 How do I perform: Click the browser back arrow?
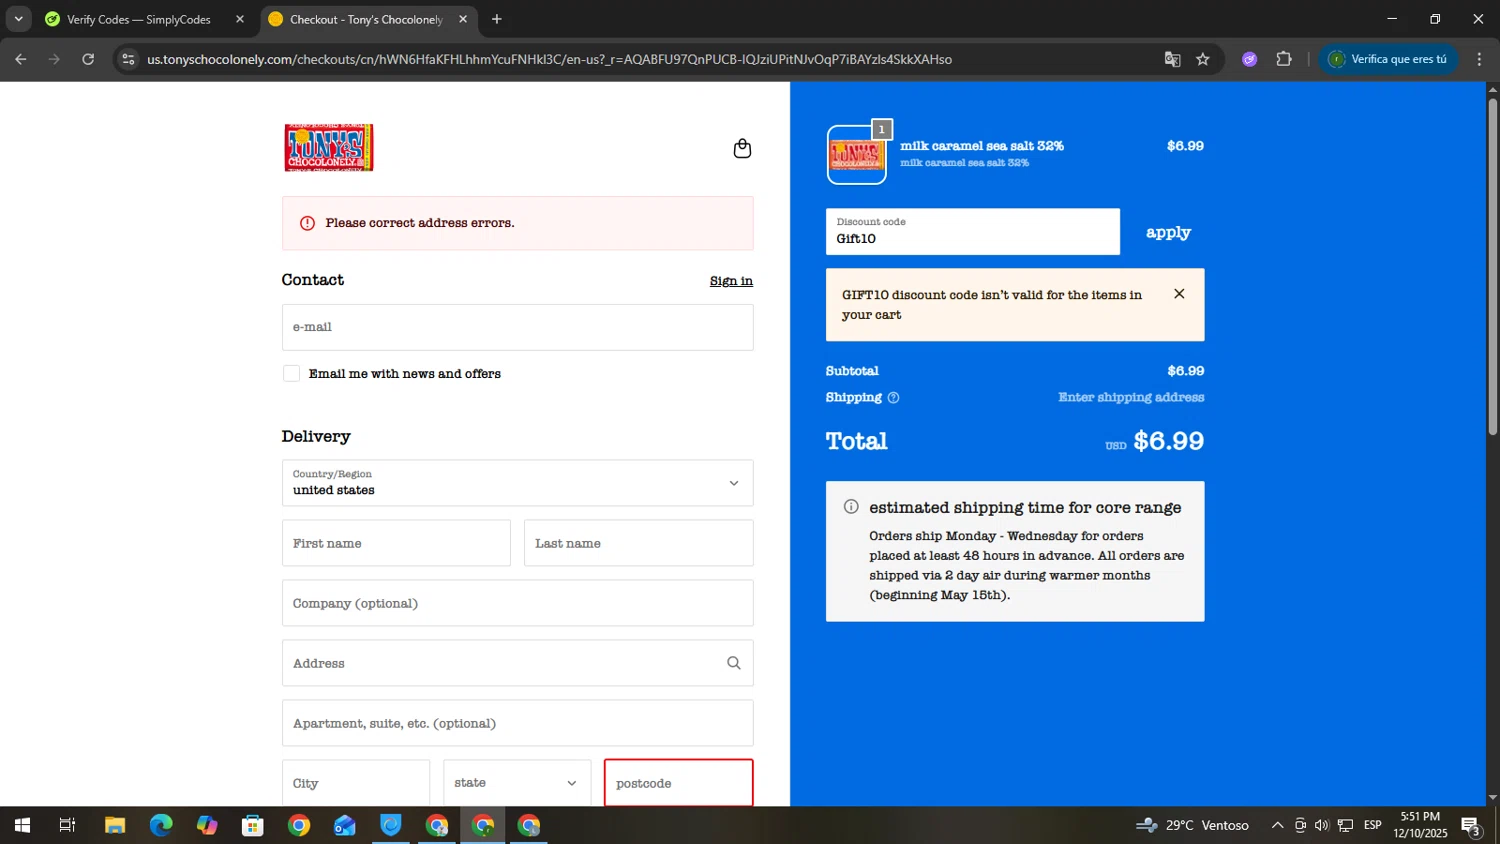click(20, 59)
